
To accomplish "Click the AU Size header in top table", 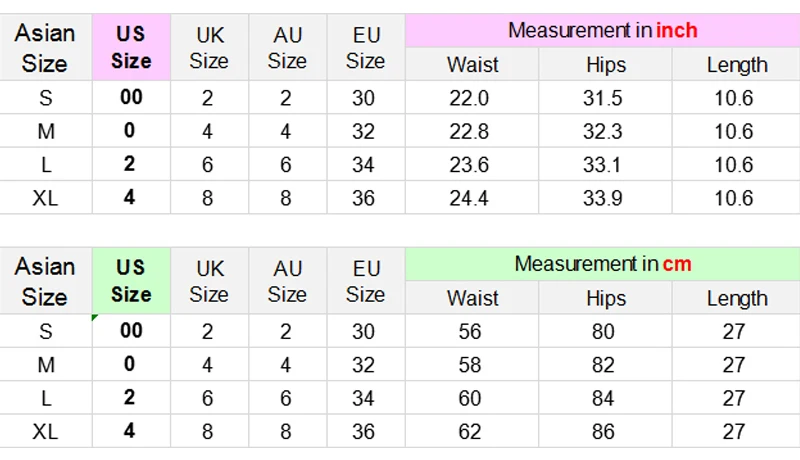I will click(287, 47).
